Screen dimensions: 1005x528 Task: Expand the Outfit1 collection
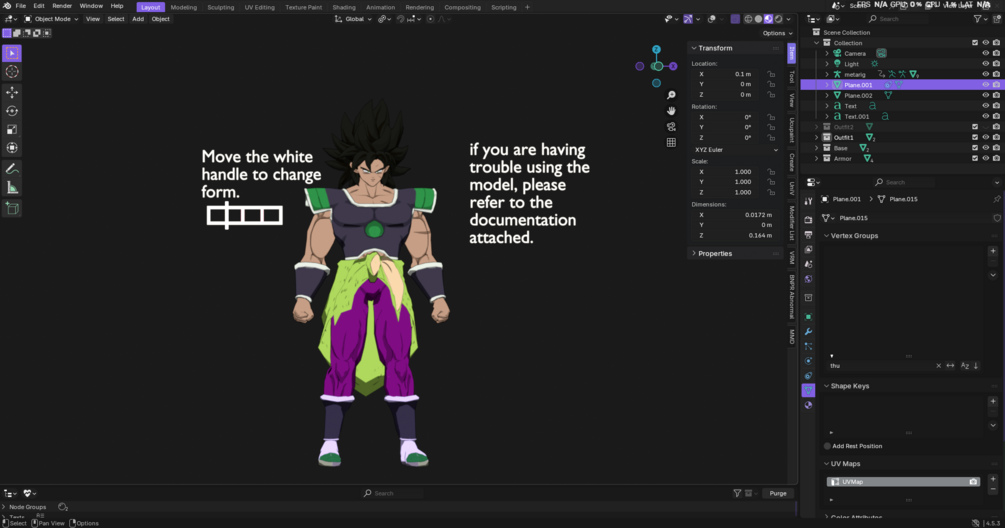(x=817, y=138)
